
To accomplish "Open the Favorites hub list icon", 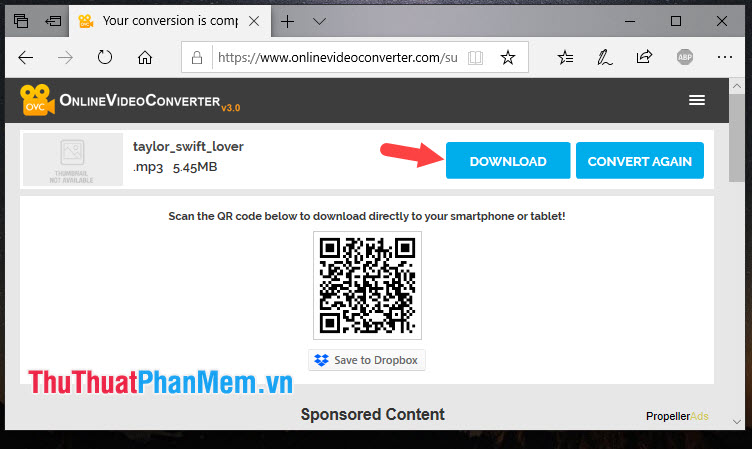I will coord(565,58).
